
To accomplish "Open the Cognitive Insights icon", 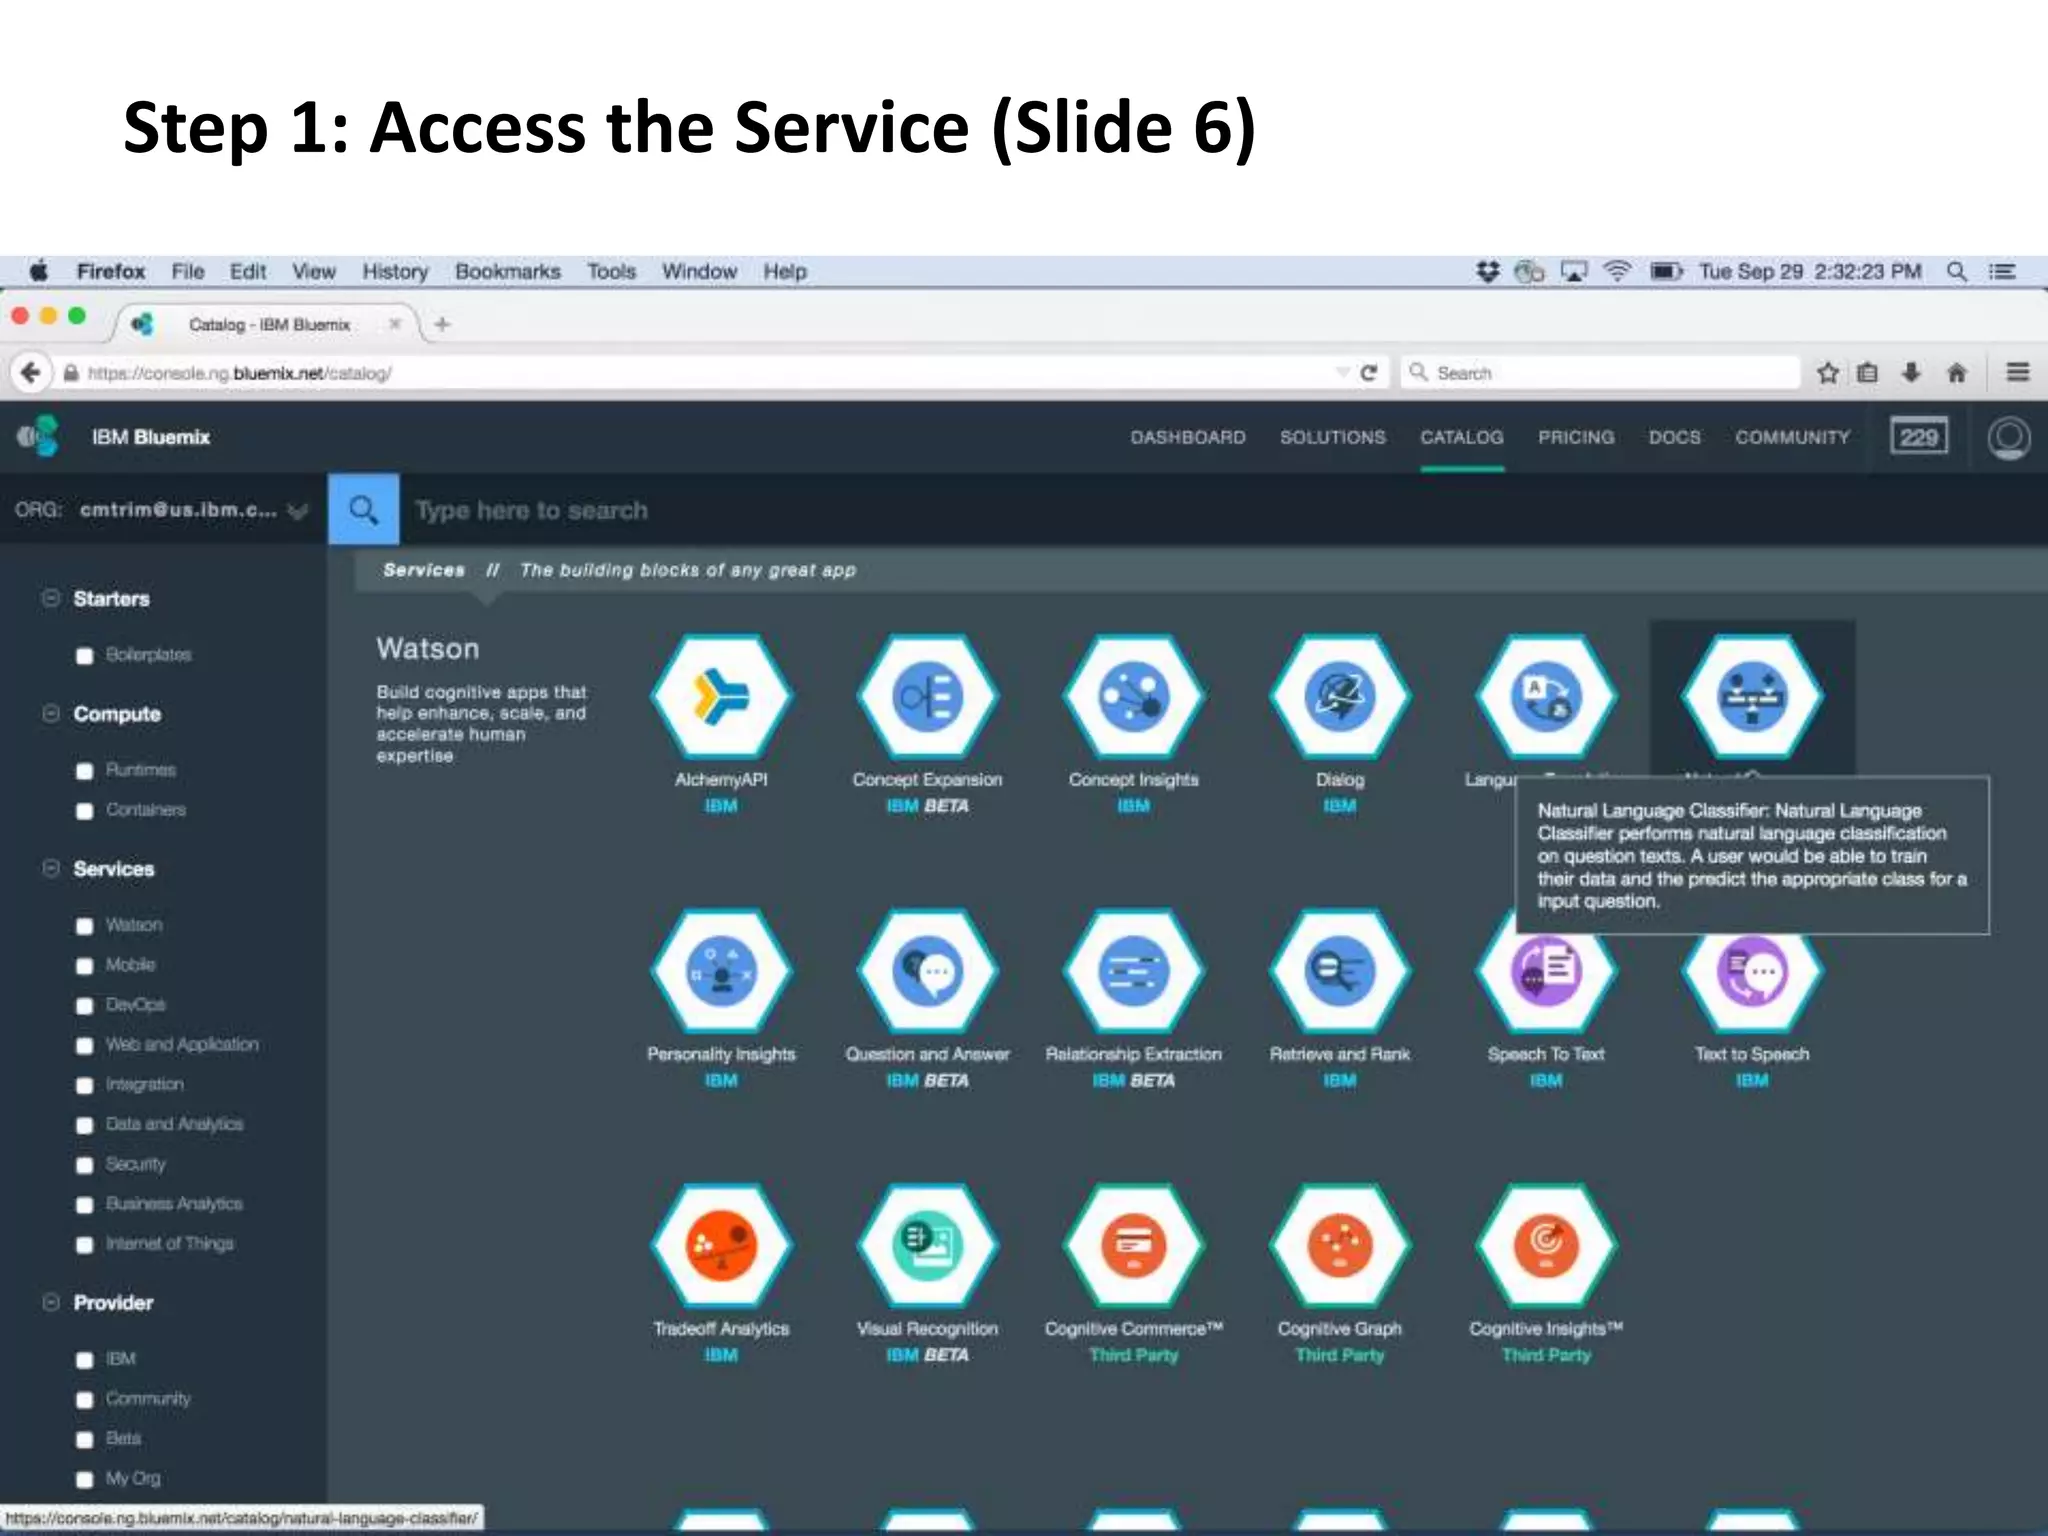I will [1545, 1245].
